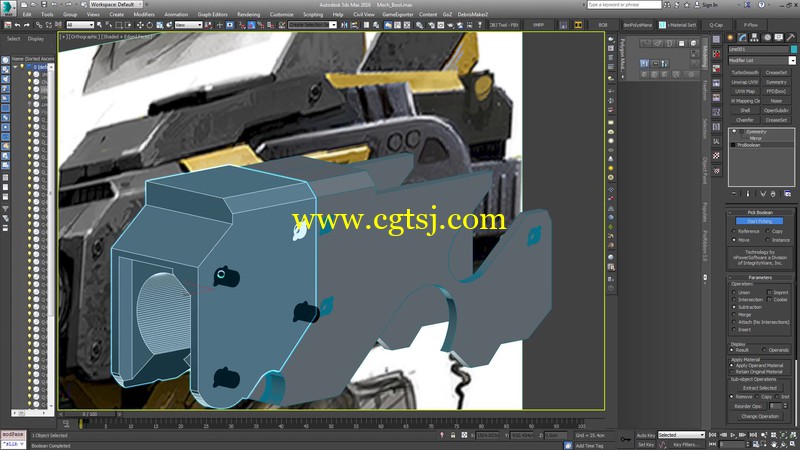Open the Modifier List dropdown
The height and width of the screenshot is (450, 800).
[x=792, y=60]
